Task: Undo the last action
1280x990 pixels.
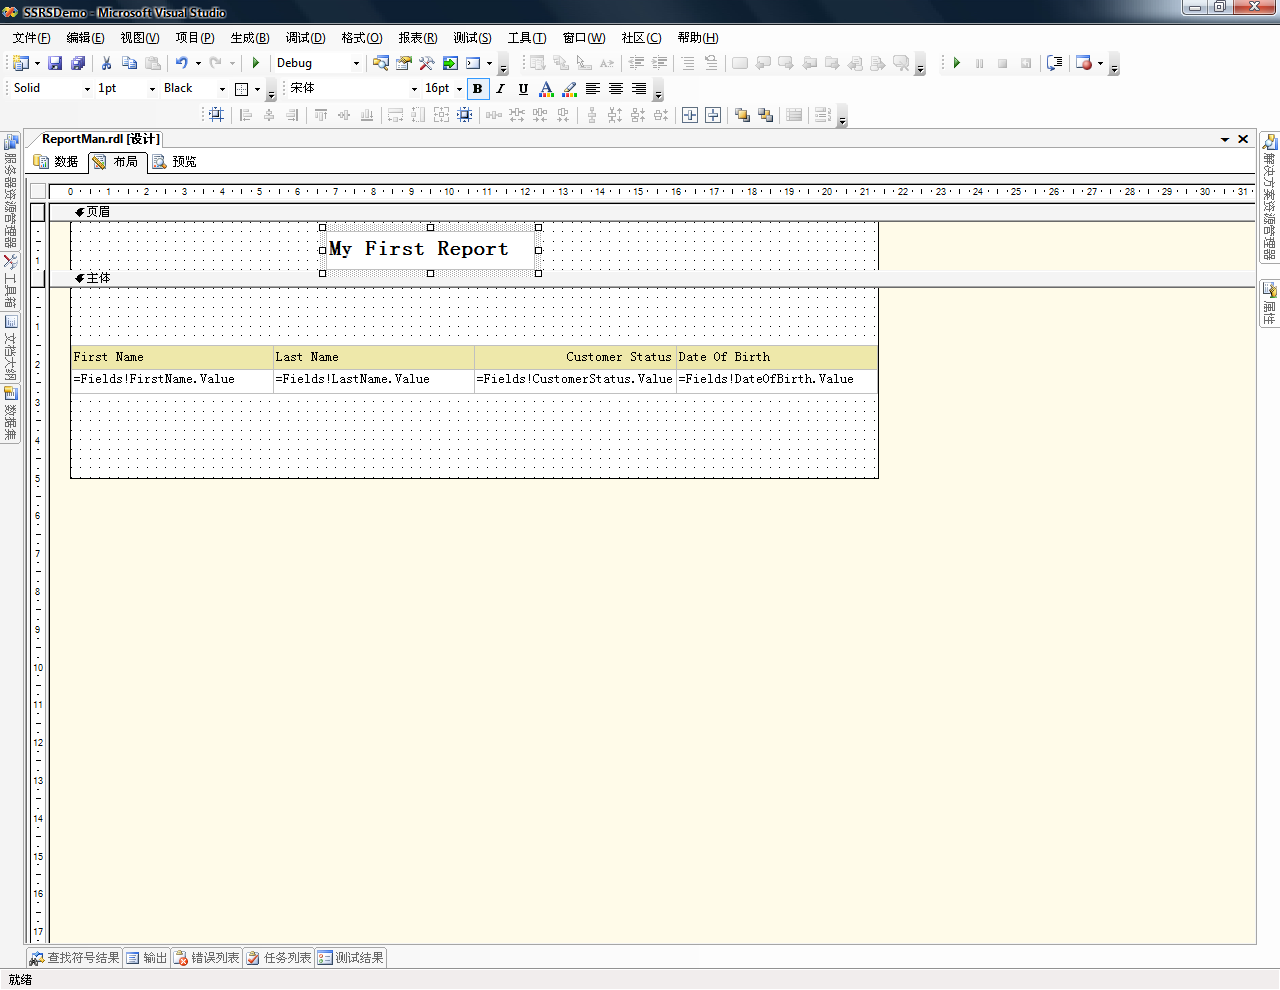Action: (181, 63)
